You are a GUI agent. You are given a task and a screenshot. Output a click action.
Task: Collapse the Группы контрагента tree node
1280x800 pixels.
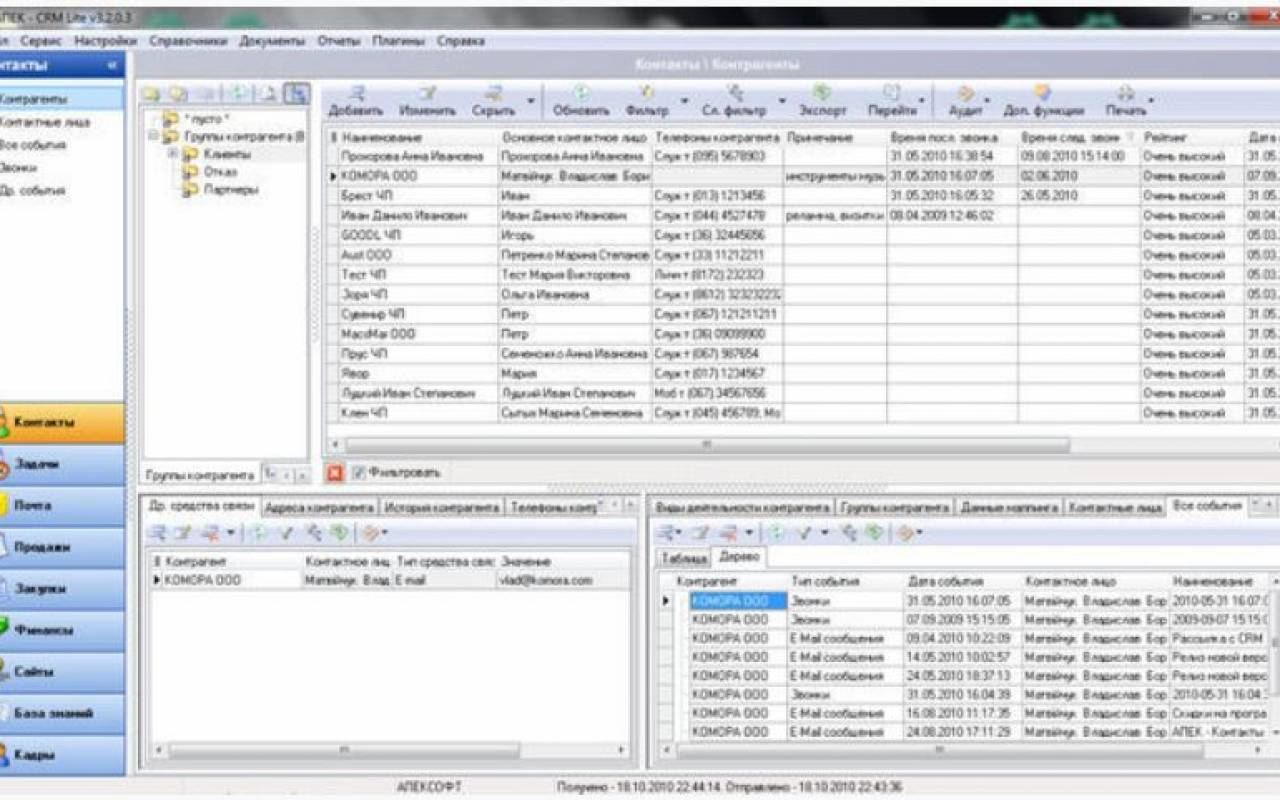(x=152, y=137)
